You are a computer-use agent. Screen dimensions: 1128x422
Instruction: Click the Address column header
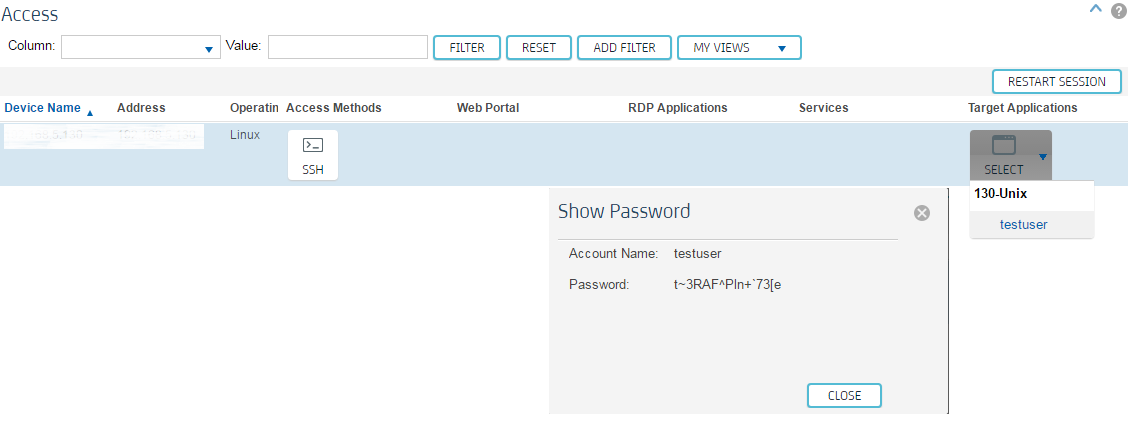[x=141, y=108]
